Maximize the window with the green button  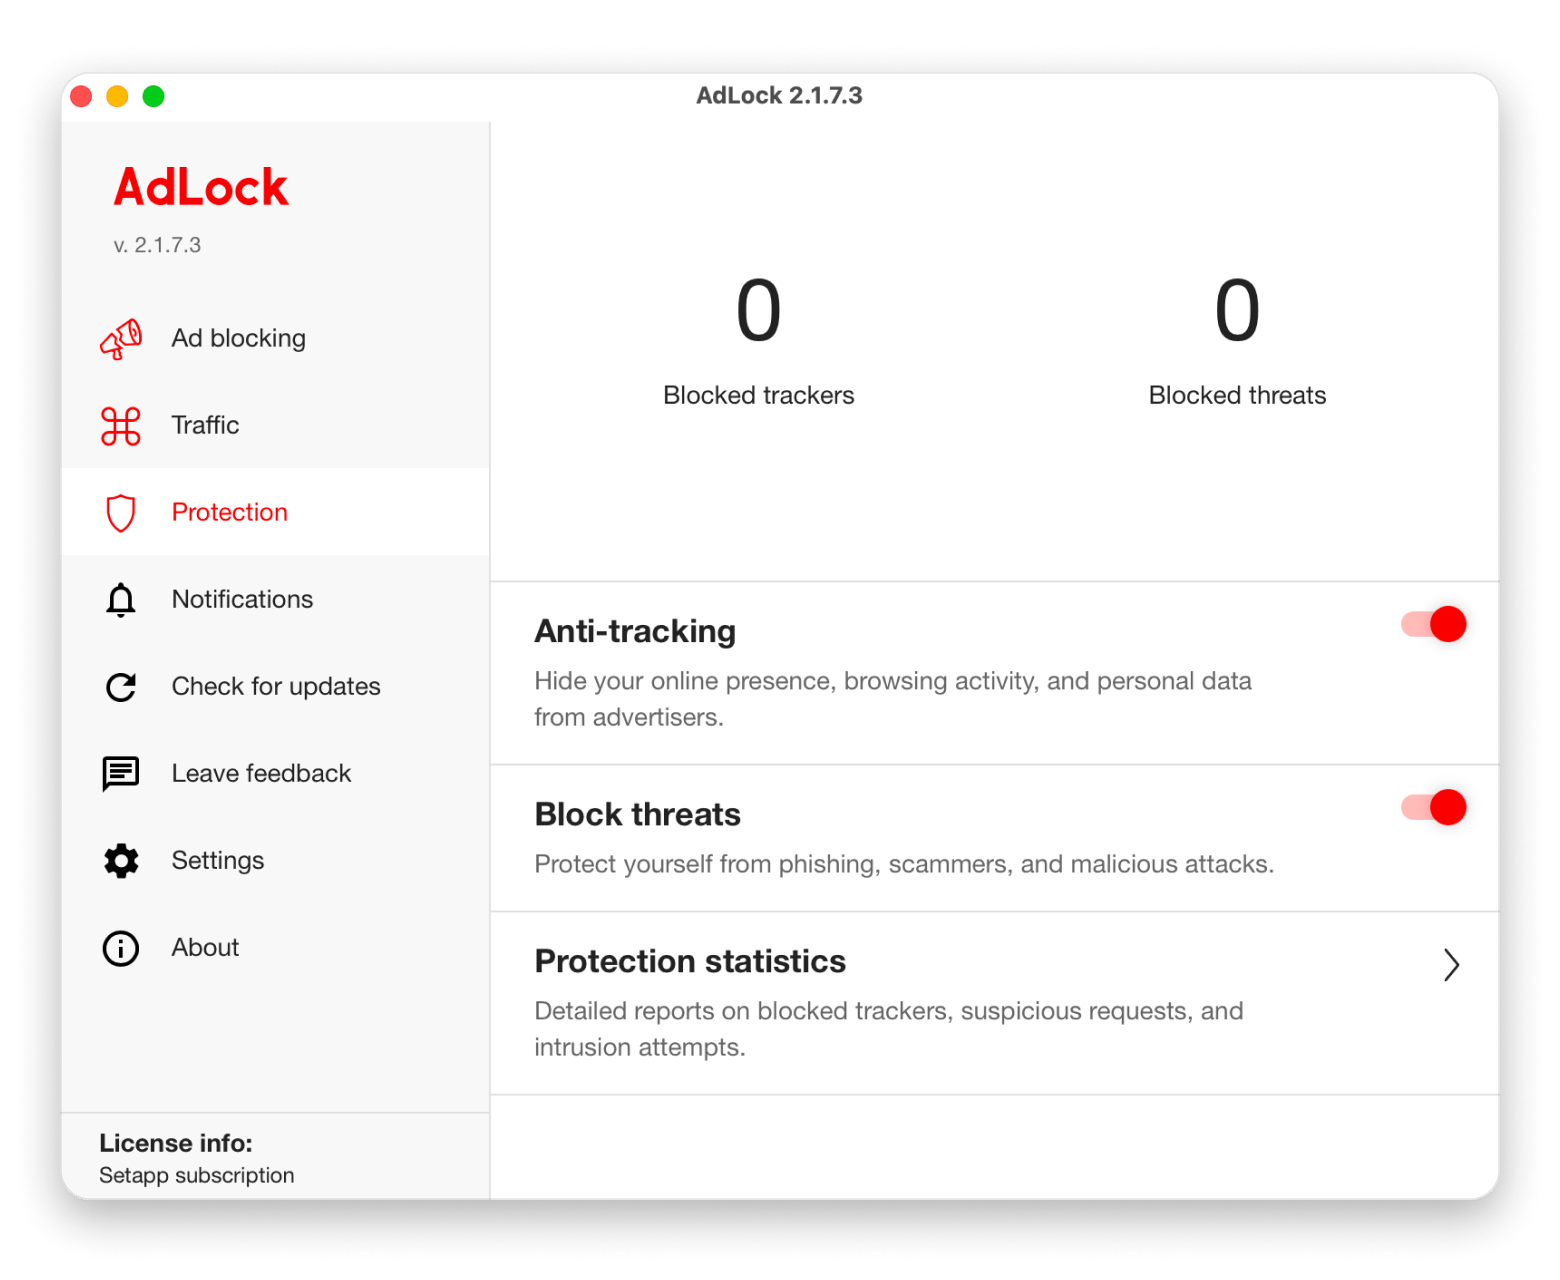tap(153, 96)
